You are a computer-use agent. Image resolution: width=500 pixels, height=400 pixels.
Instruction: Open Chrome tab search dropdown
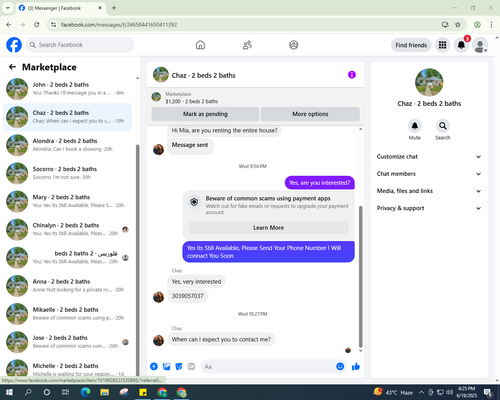pos(8,8)
